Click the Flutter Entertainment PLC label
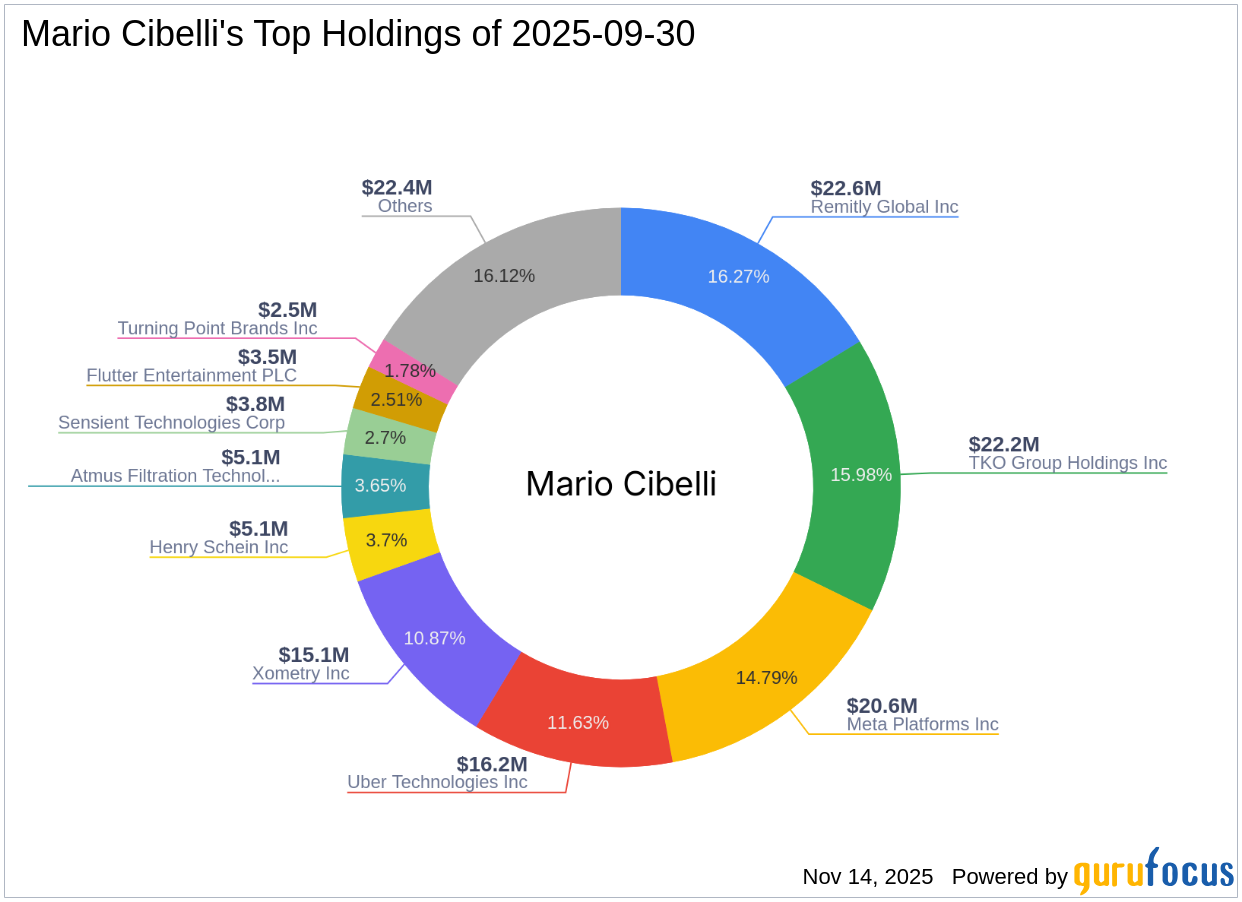 192,375
